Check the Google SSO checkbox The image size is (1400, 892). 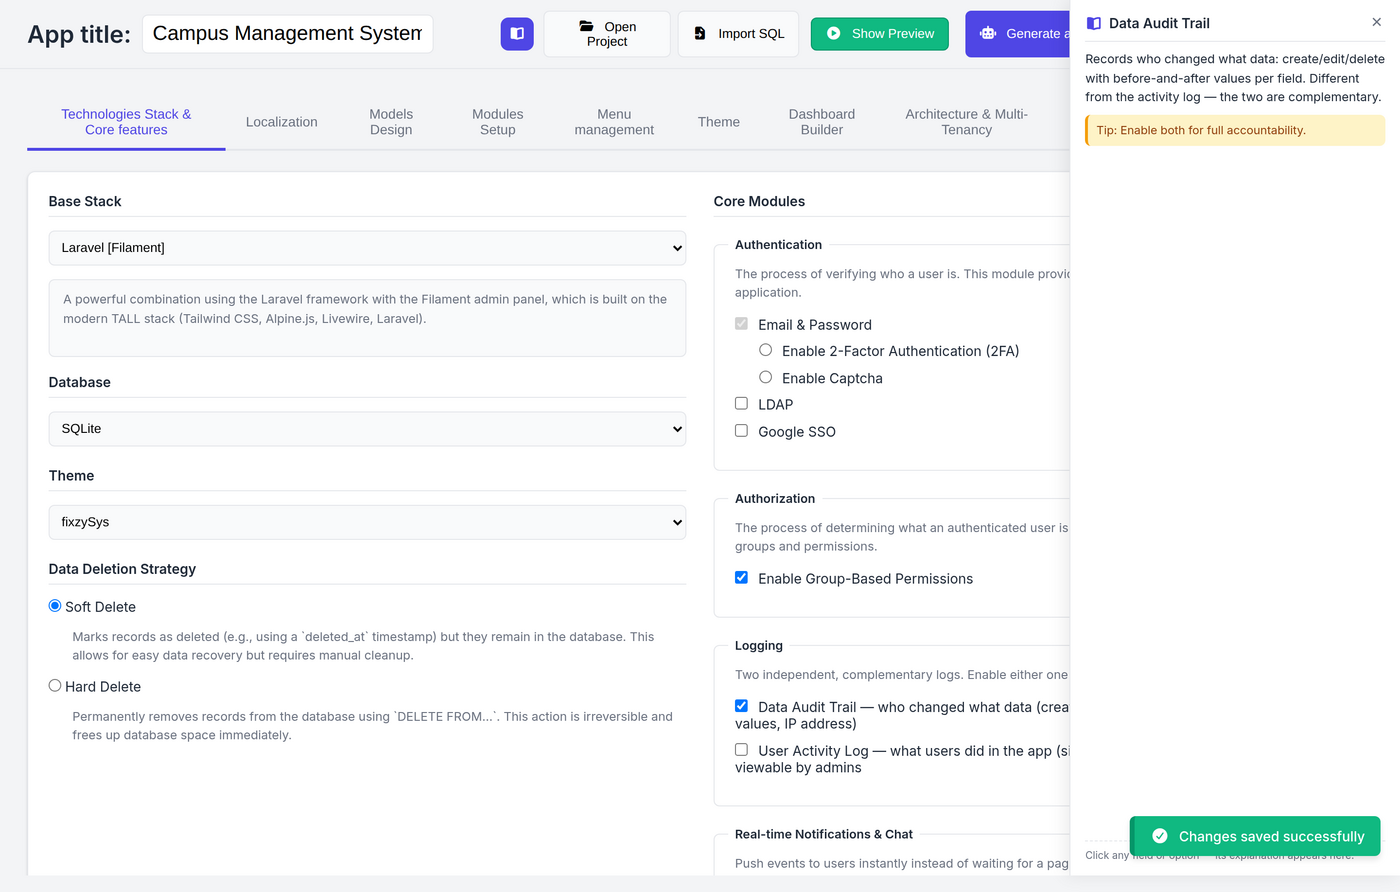(741, 430)
